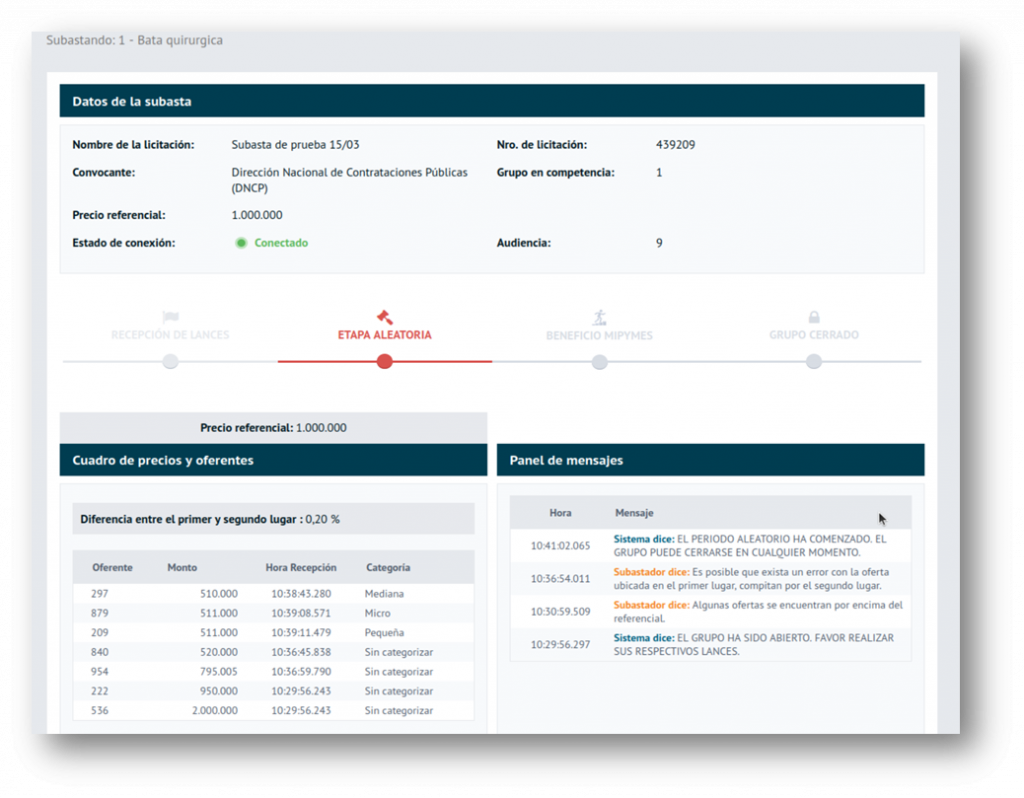Click the Beneficio Mipymes stage icon
The height and width of the screenshot is (798, 1024).
[600, 317]
